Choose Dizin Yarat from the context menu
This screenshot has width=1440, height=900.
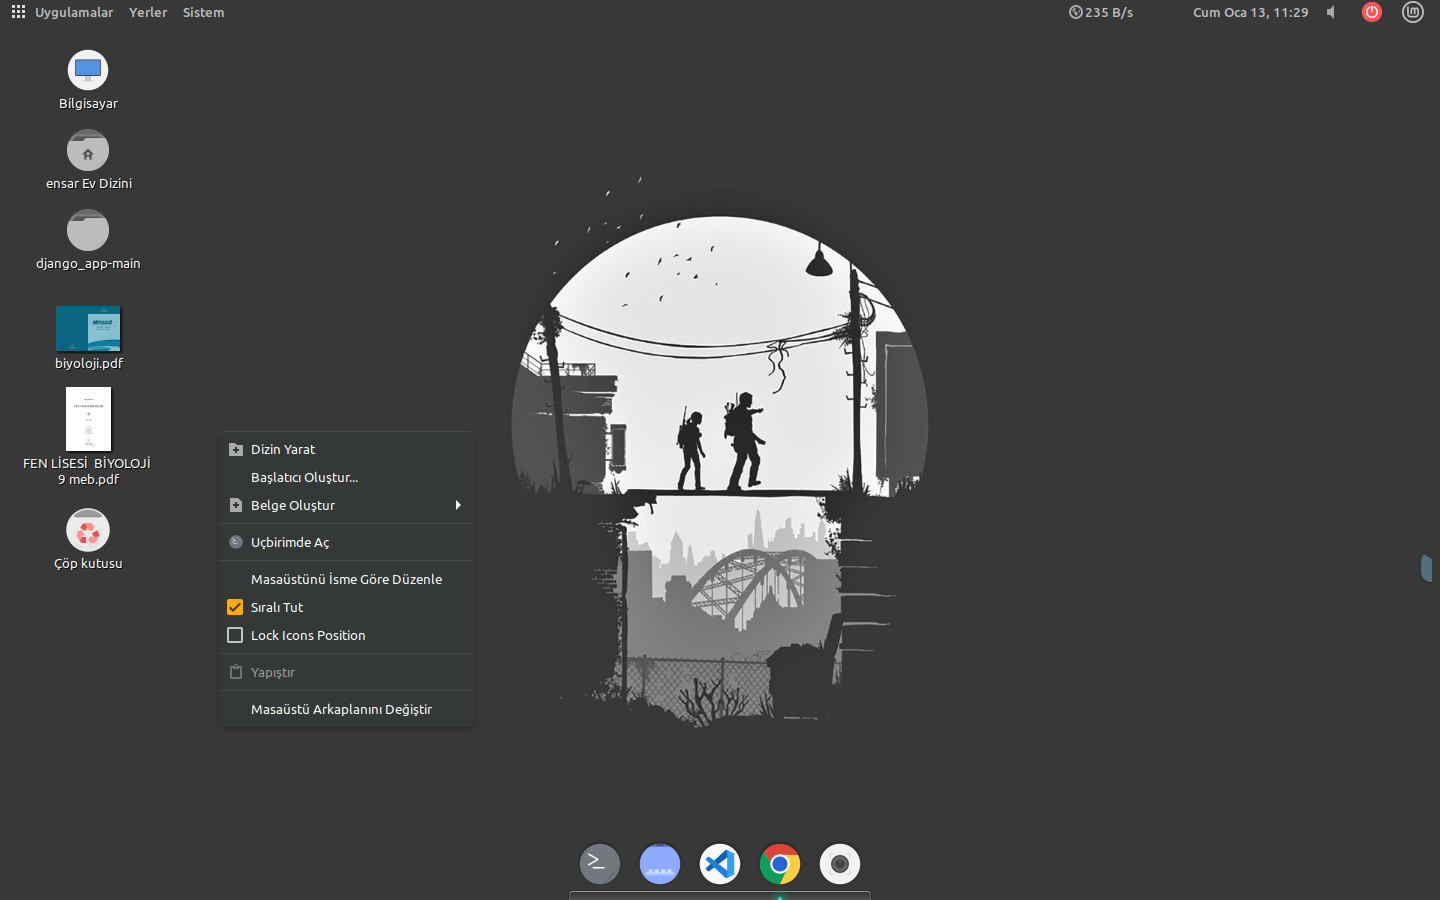point(346,449)
